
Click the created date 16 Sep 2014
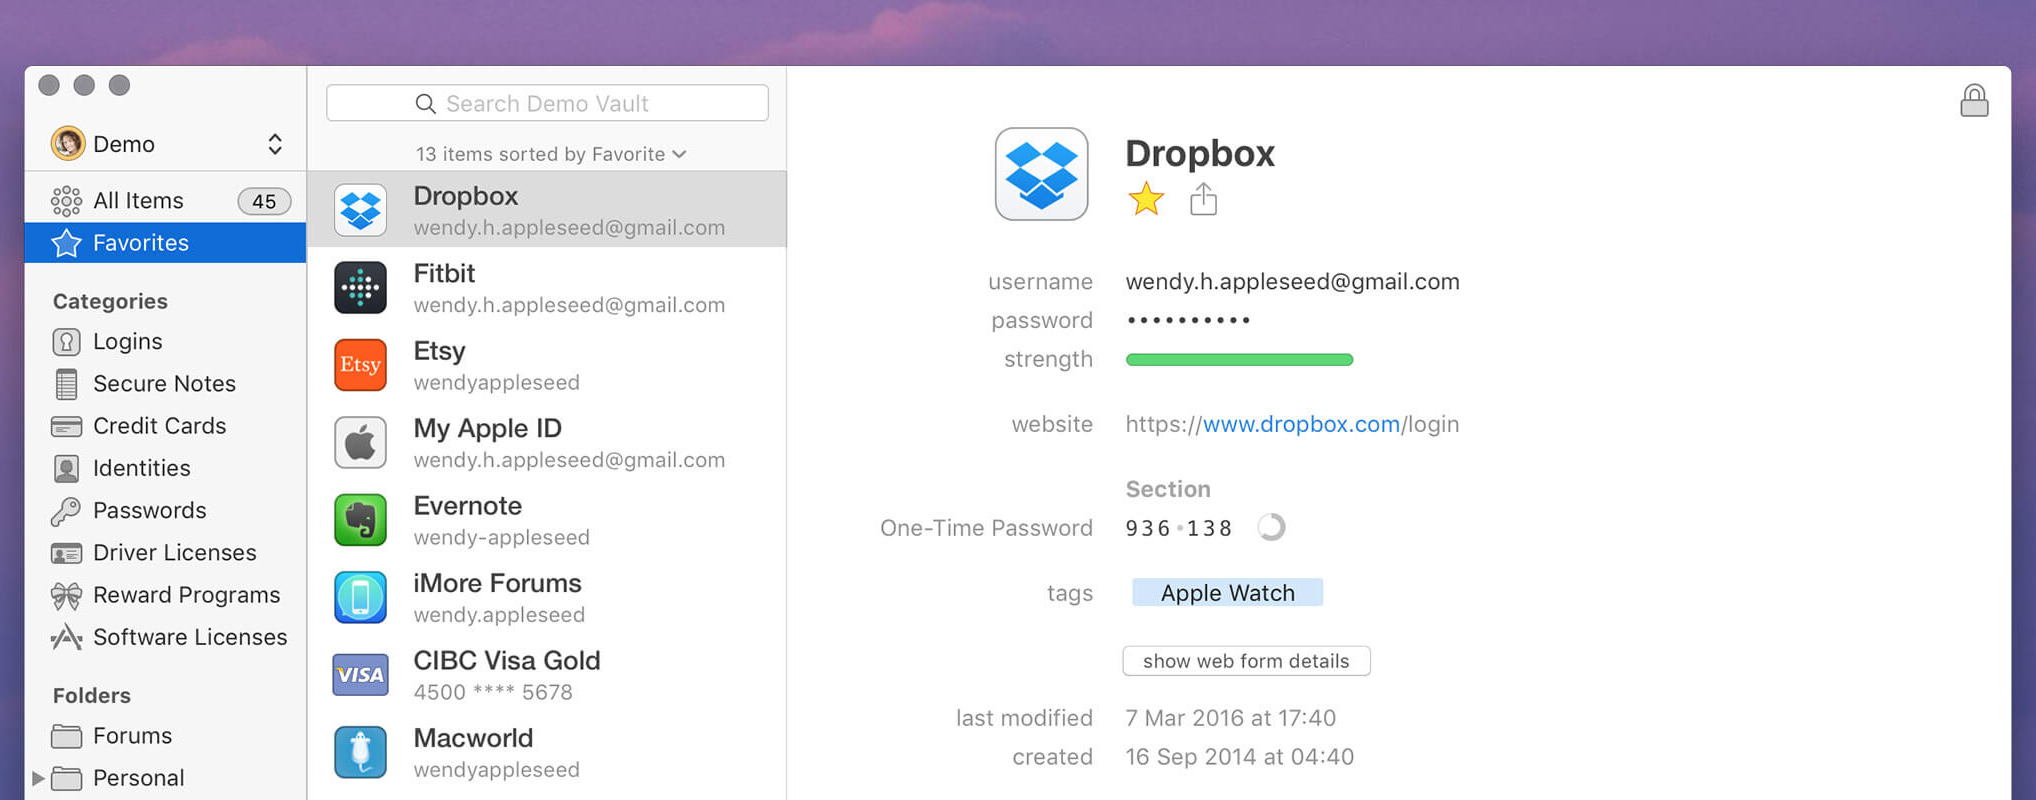pyautogui.click(x=1239, y=757)
